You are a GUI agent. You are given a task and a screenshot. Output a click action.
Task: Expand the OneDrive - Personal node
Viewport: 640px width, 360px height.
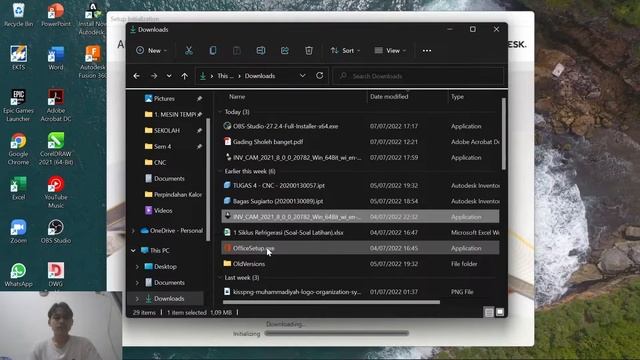point(133,231)
